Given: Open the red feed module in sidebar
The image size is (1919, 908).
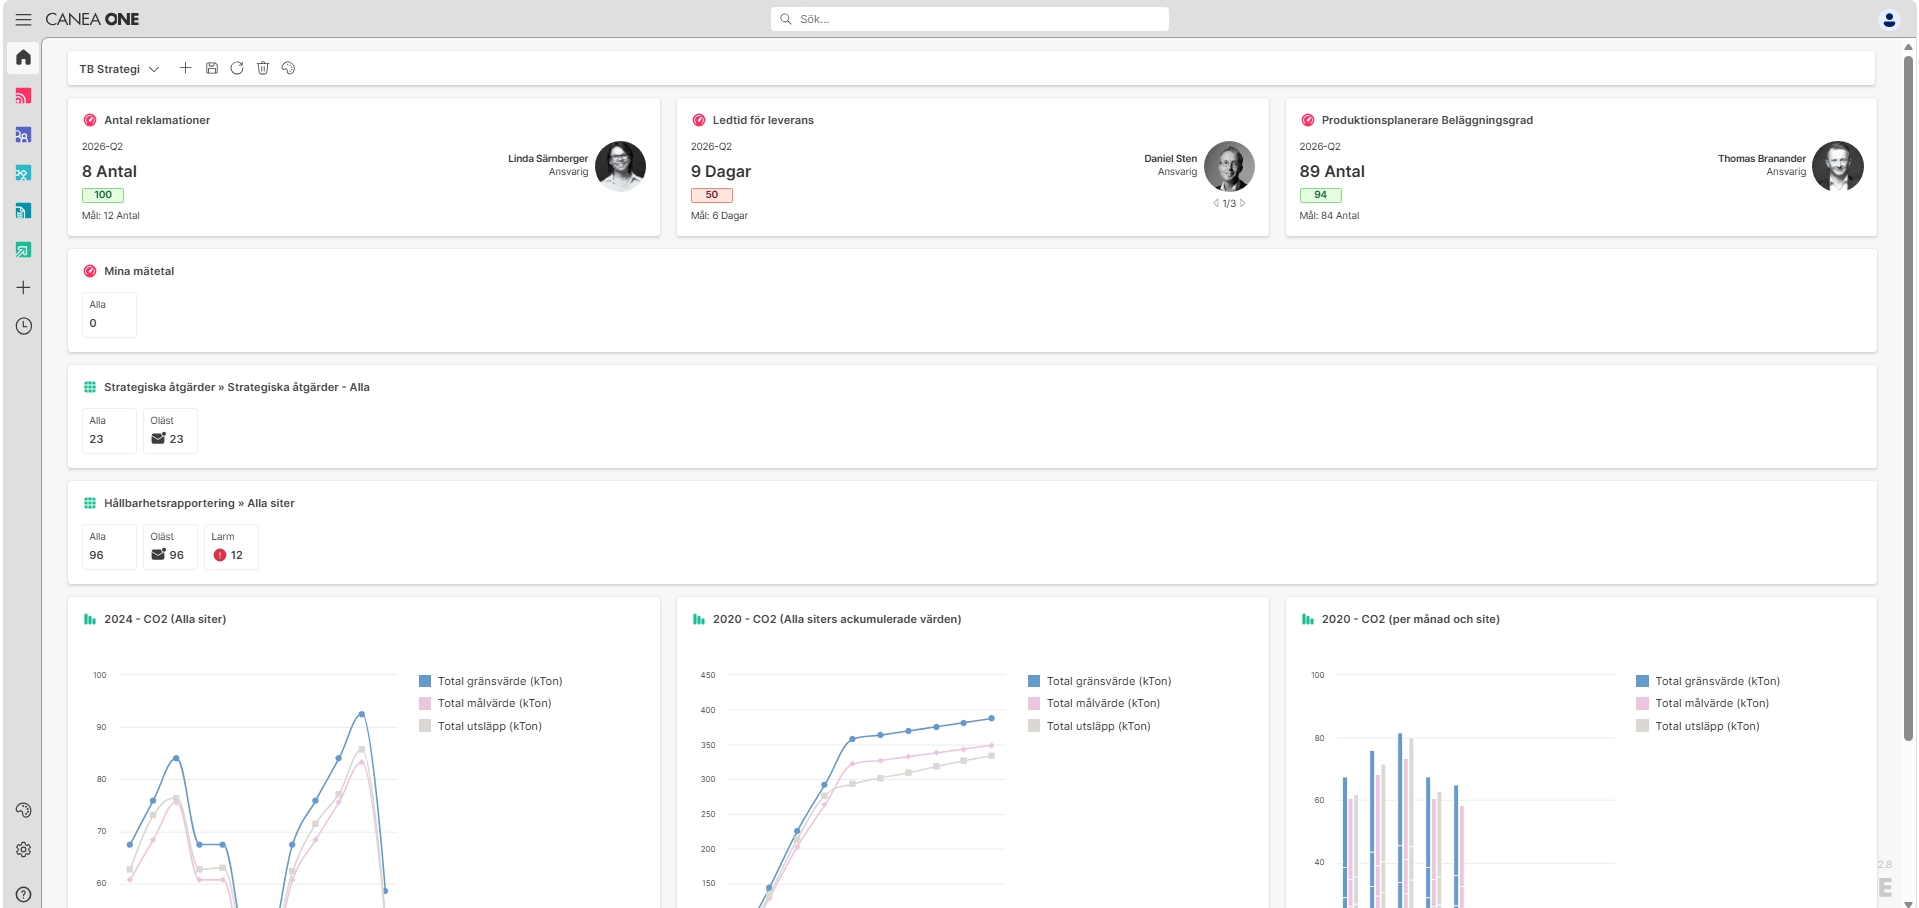Looking at the screenshot, I should point(23,96).
